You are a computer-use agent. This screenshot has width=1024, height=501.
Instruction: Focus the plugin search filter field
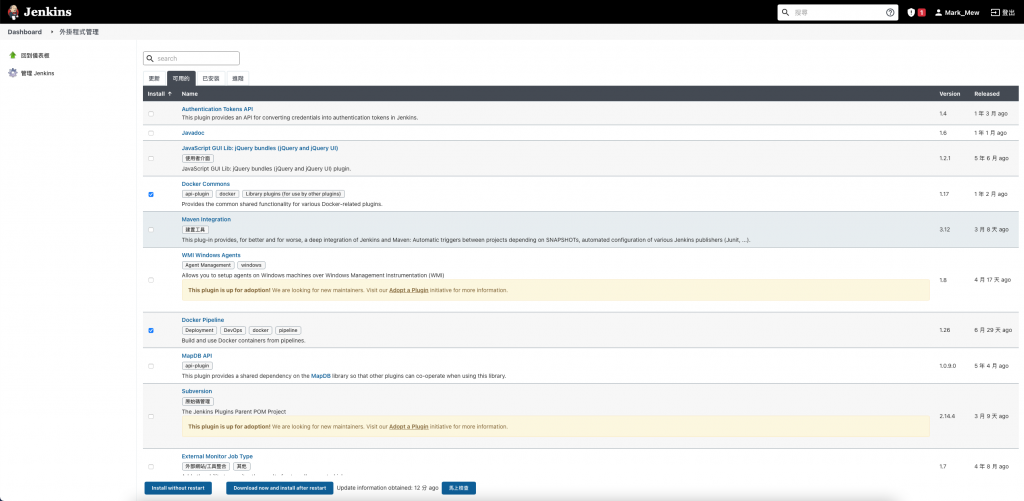pyautogui.click(x=191, y=58)
